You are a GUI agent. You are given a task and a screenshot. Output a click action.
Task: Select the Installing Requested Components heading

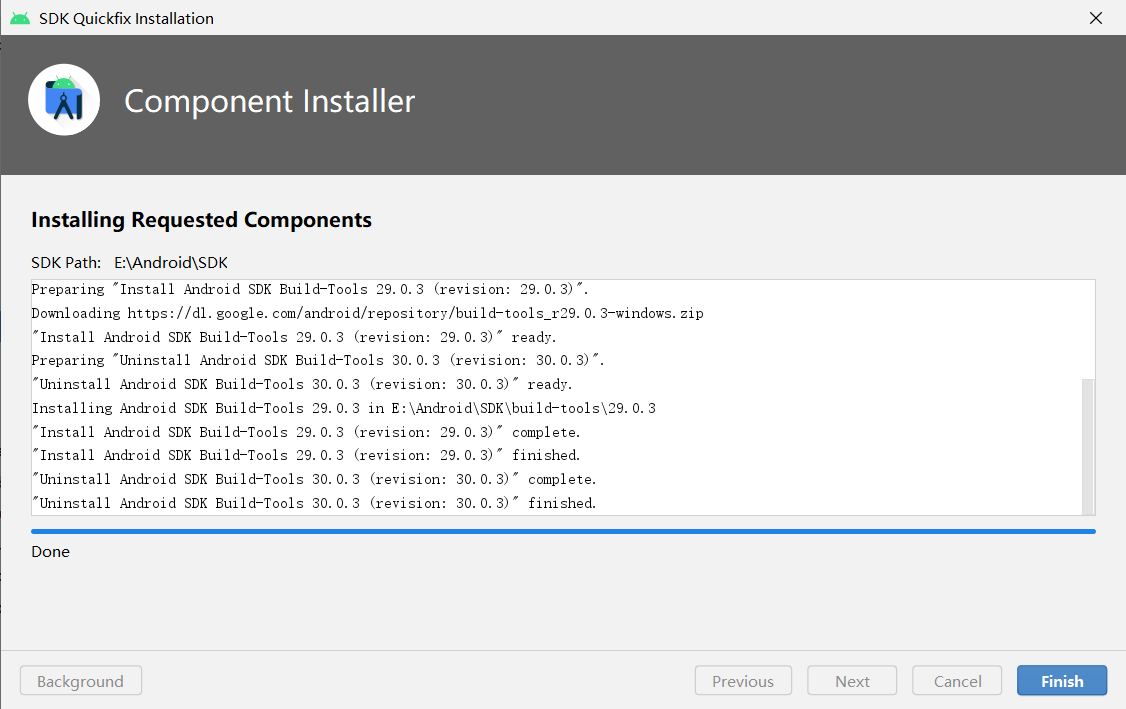(201, 219)
